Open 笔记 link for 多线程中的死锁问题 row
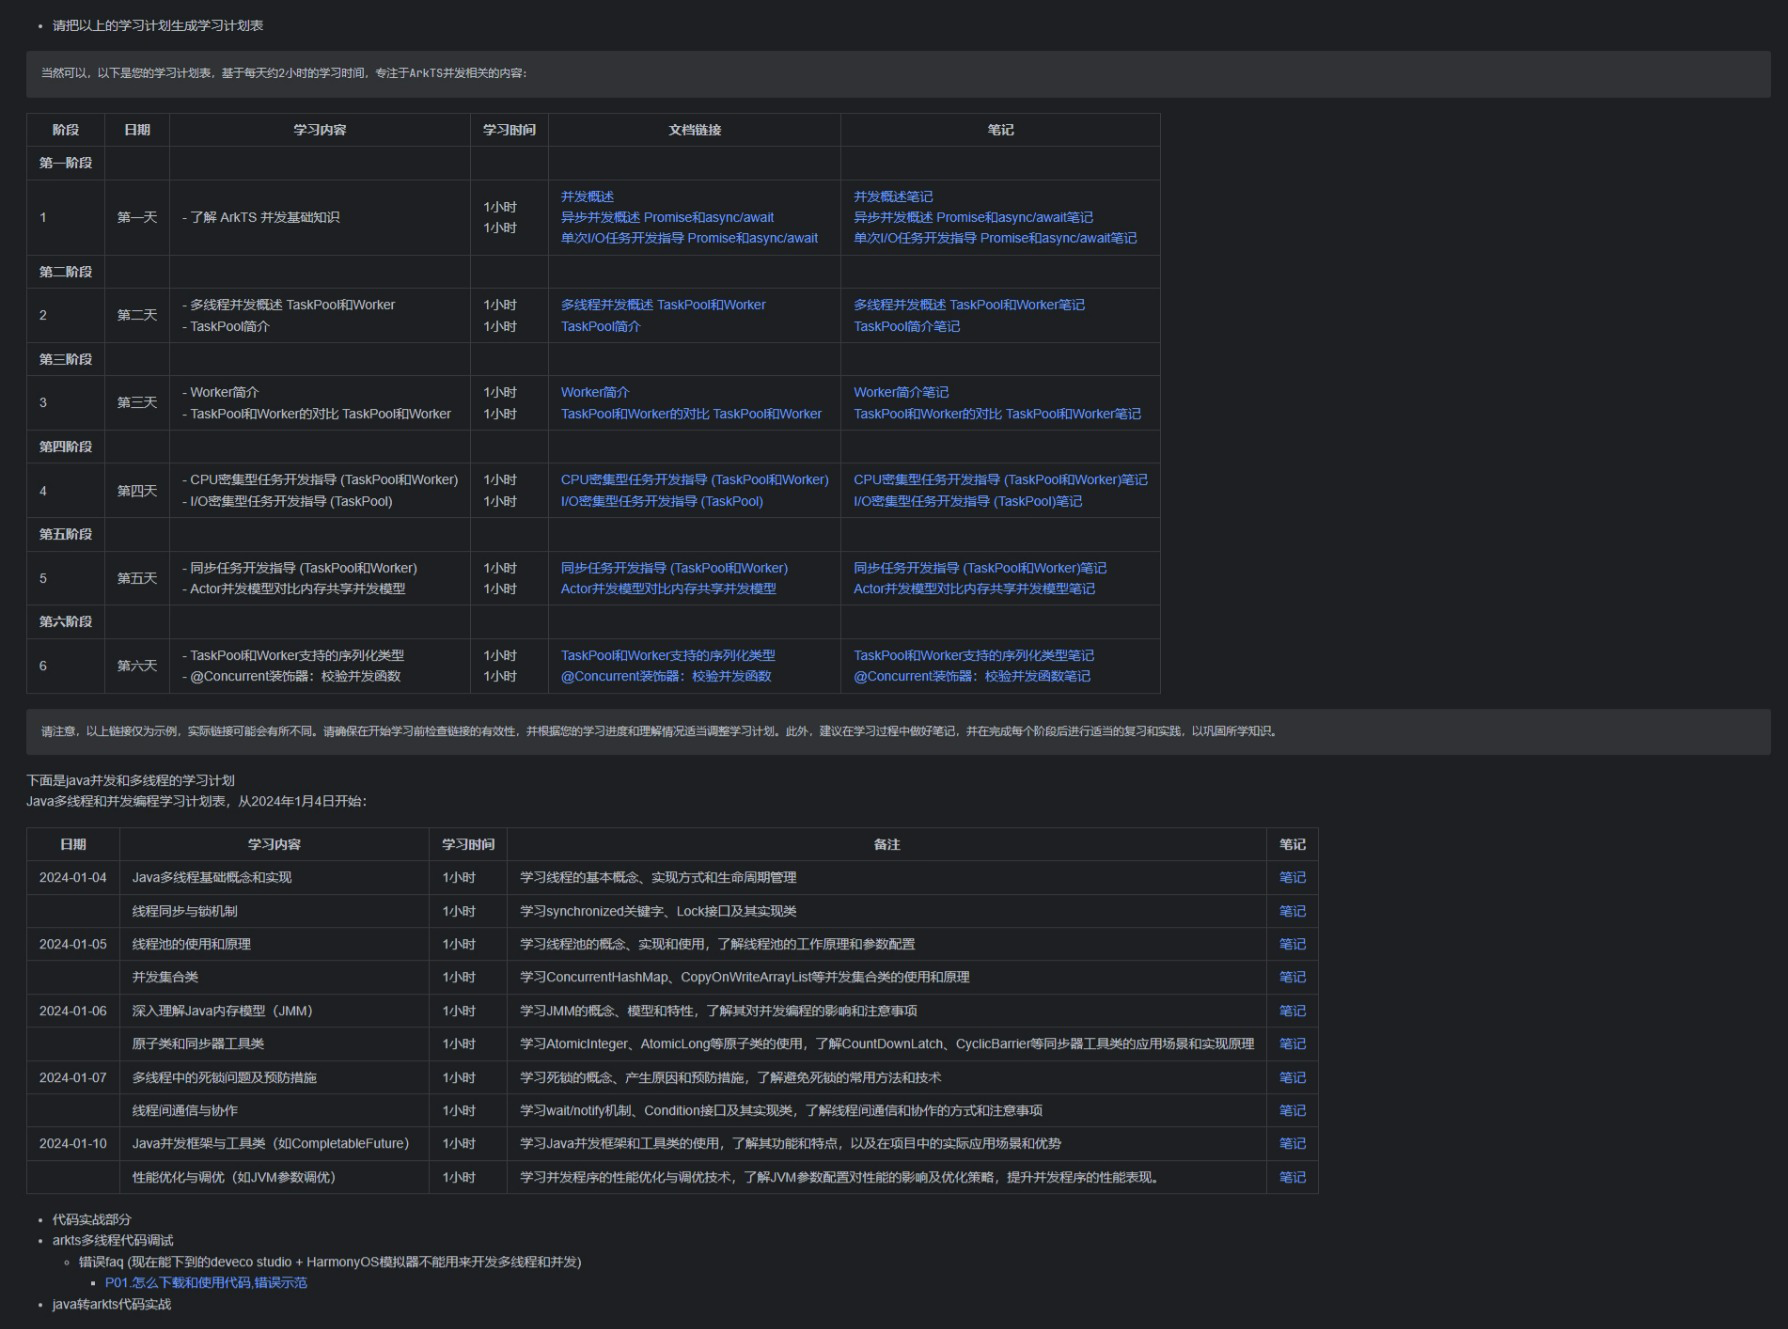 [1292, 1079]
